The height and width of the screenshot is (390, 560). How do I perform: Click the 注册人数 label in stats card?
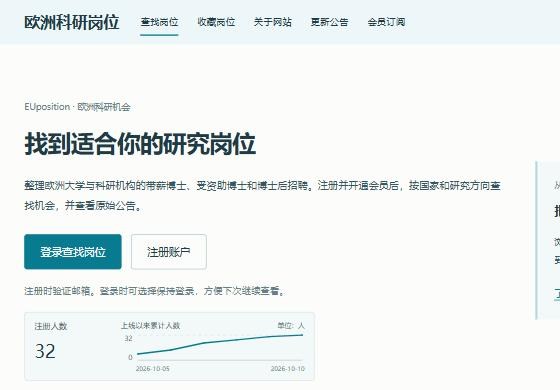pos(51,326)
